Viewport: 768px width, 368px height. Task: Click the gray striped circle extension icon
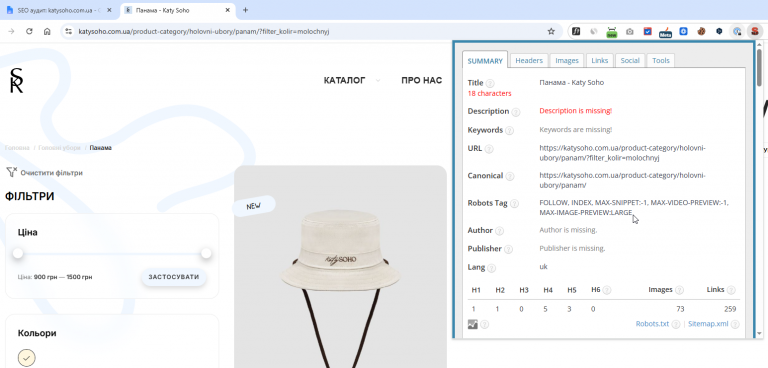tap(594, 31)
